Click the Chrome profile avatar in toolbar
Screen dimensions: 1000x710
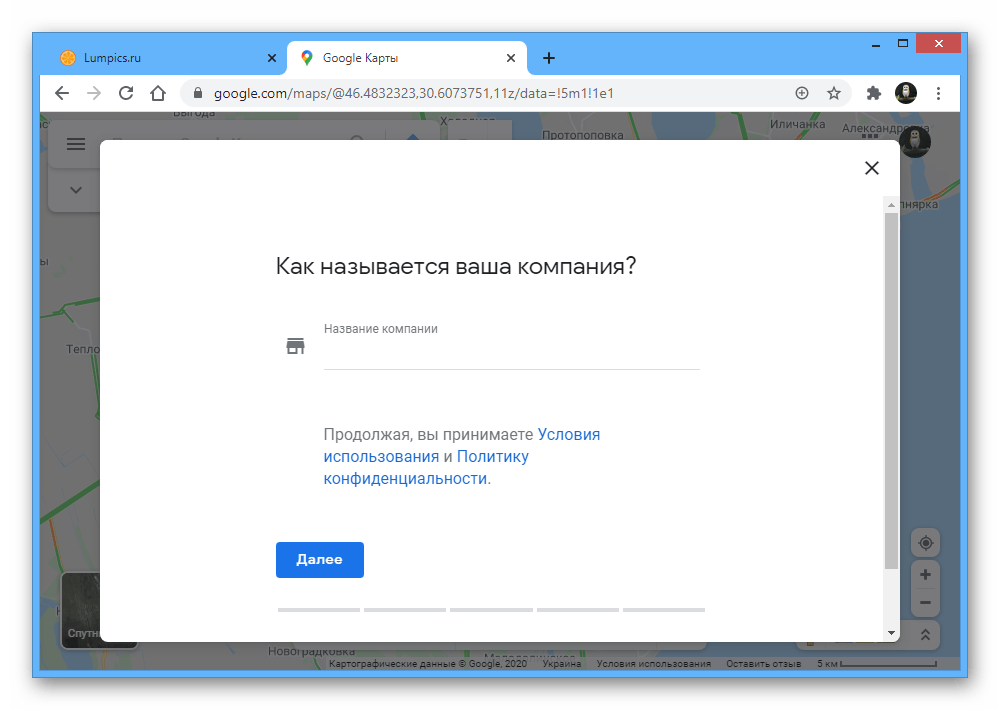click(x=906, y=93)
